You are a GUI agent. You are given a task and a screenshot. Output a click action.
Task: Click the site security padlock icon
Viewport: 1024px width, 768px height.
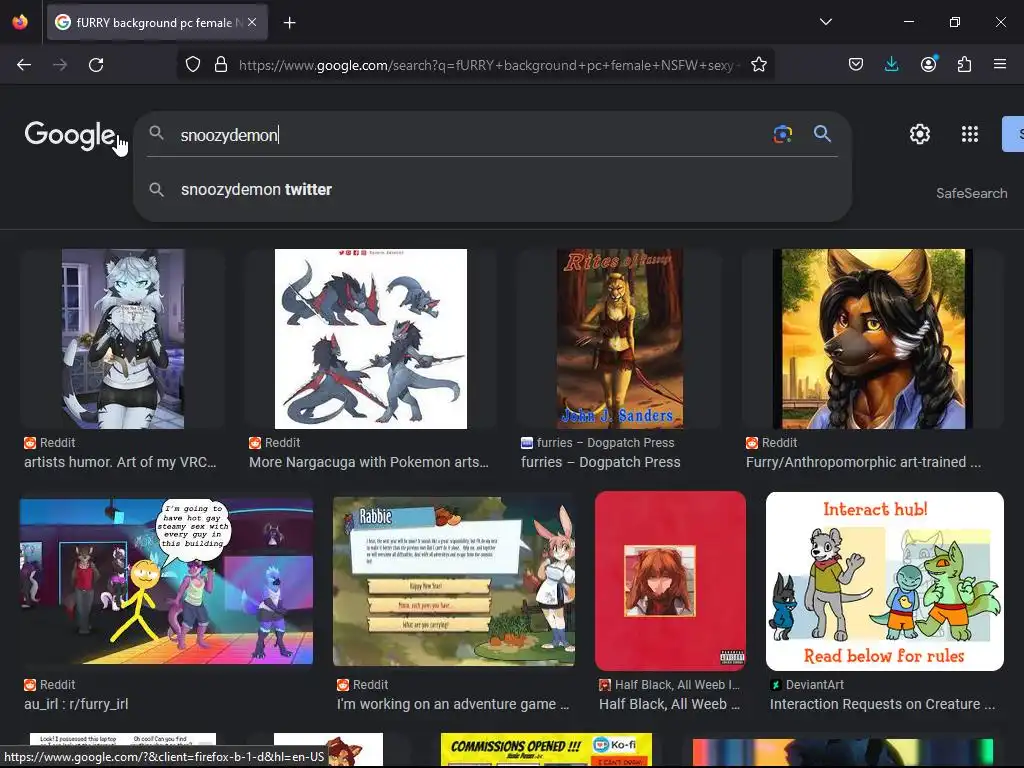(221, 65)
